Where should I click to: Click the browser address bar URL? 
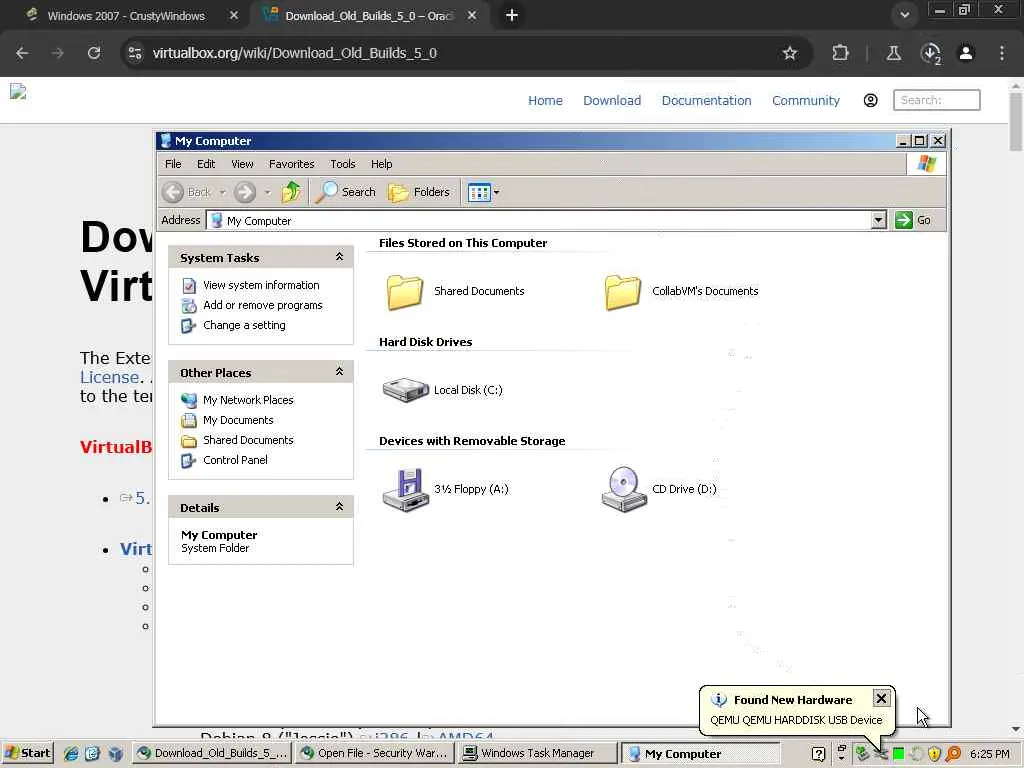(295, 53)
